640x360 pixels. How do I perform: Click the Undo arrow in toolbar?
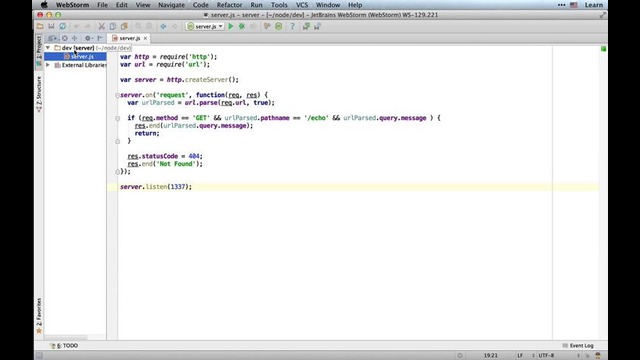coord(77,26)
